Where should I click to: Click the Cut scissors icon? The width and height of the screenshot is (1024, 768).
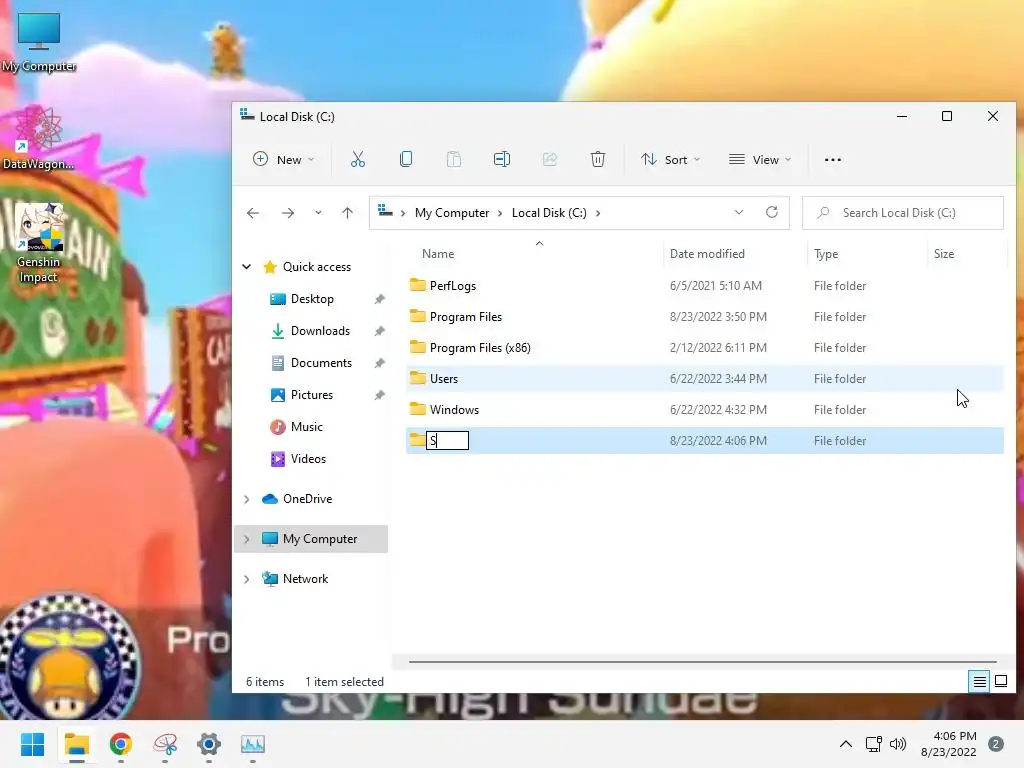point(358,159)
